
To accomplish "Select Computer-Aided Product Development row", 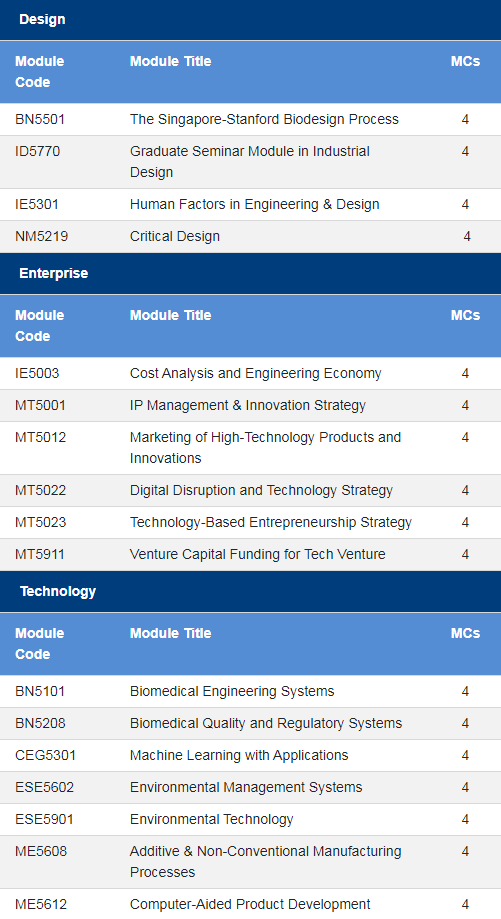I will tap(250, 904).
